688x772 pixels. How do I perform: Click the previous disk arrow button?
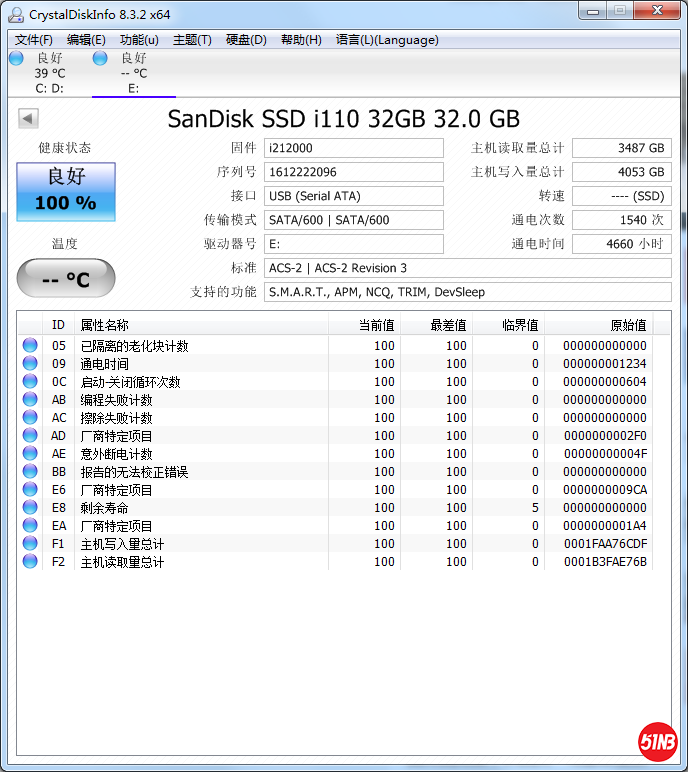point(28,119)
